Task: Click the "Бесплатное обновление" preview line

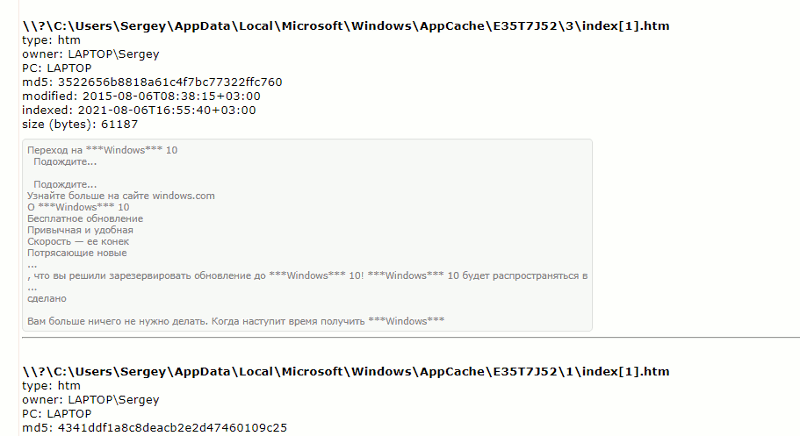Action: point(84,218)
